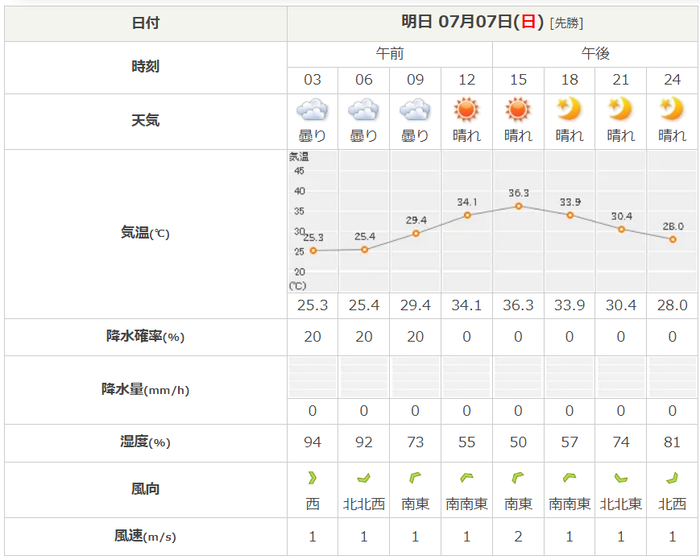This screenshot has height=556, width=700.
Task: Click the moon icon in the 18 column
Action: tap(569, 109)
